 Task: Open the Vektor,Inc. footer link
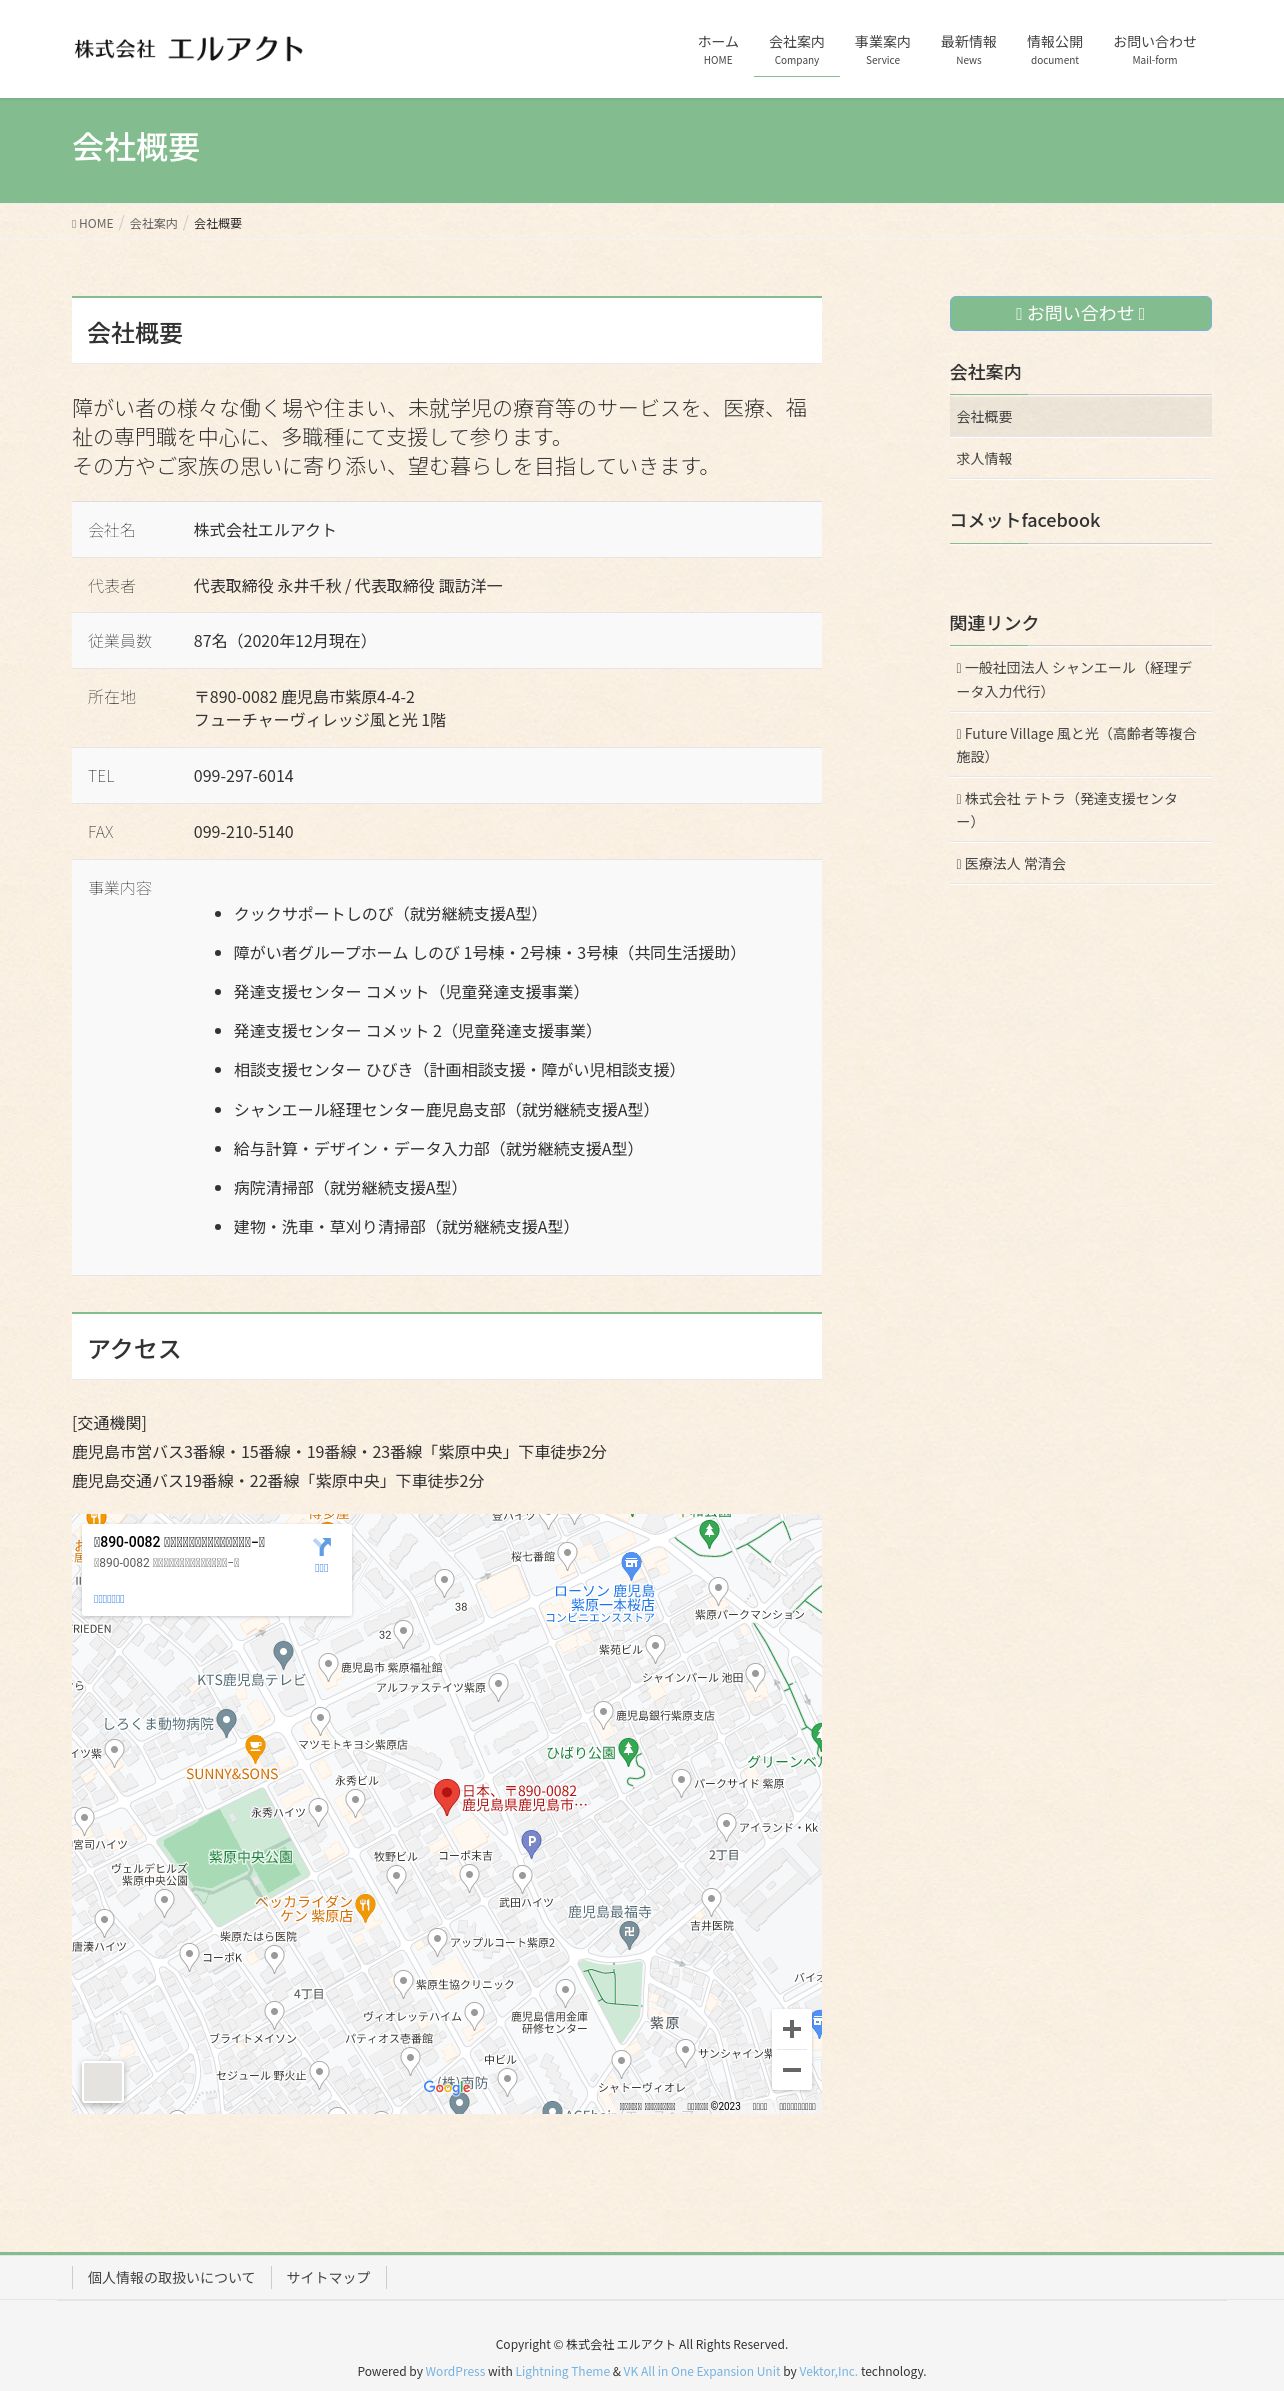pyautogui.click(x=828, y=2371)
